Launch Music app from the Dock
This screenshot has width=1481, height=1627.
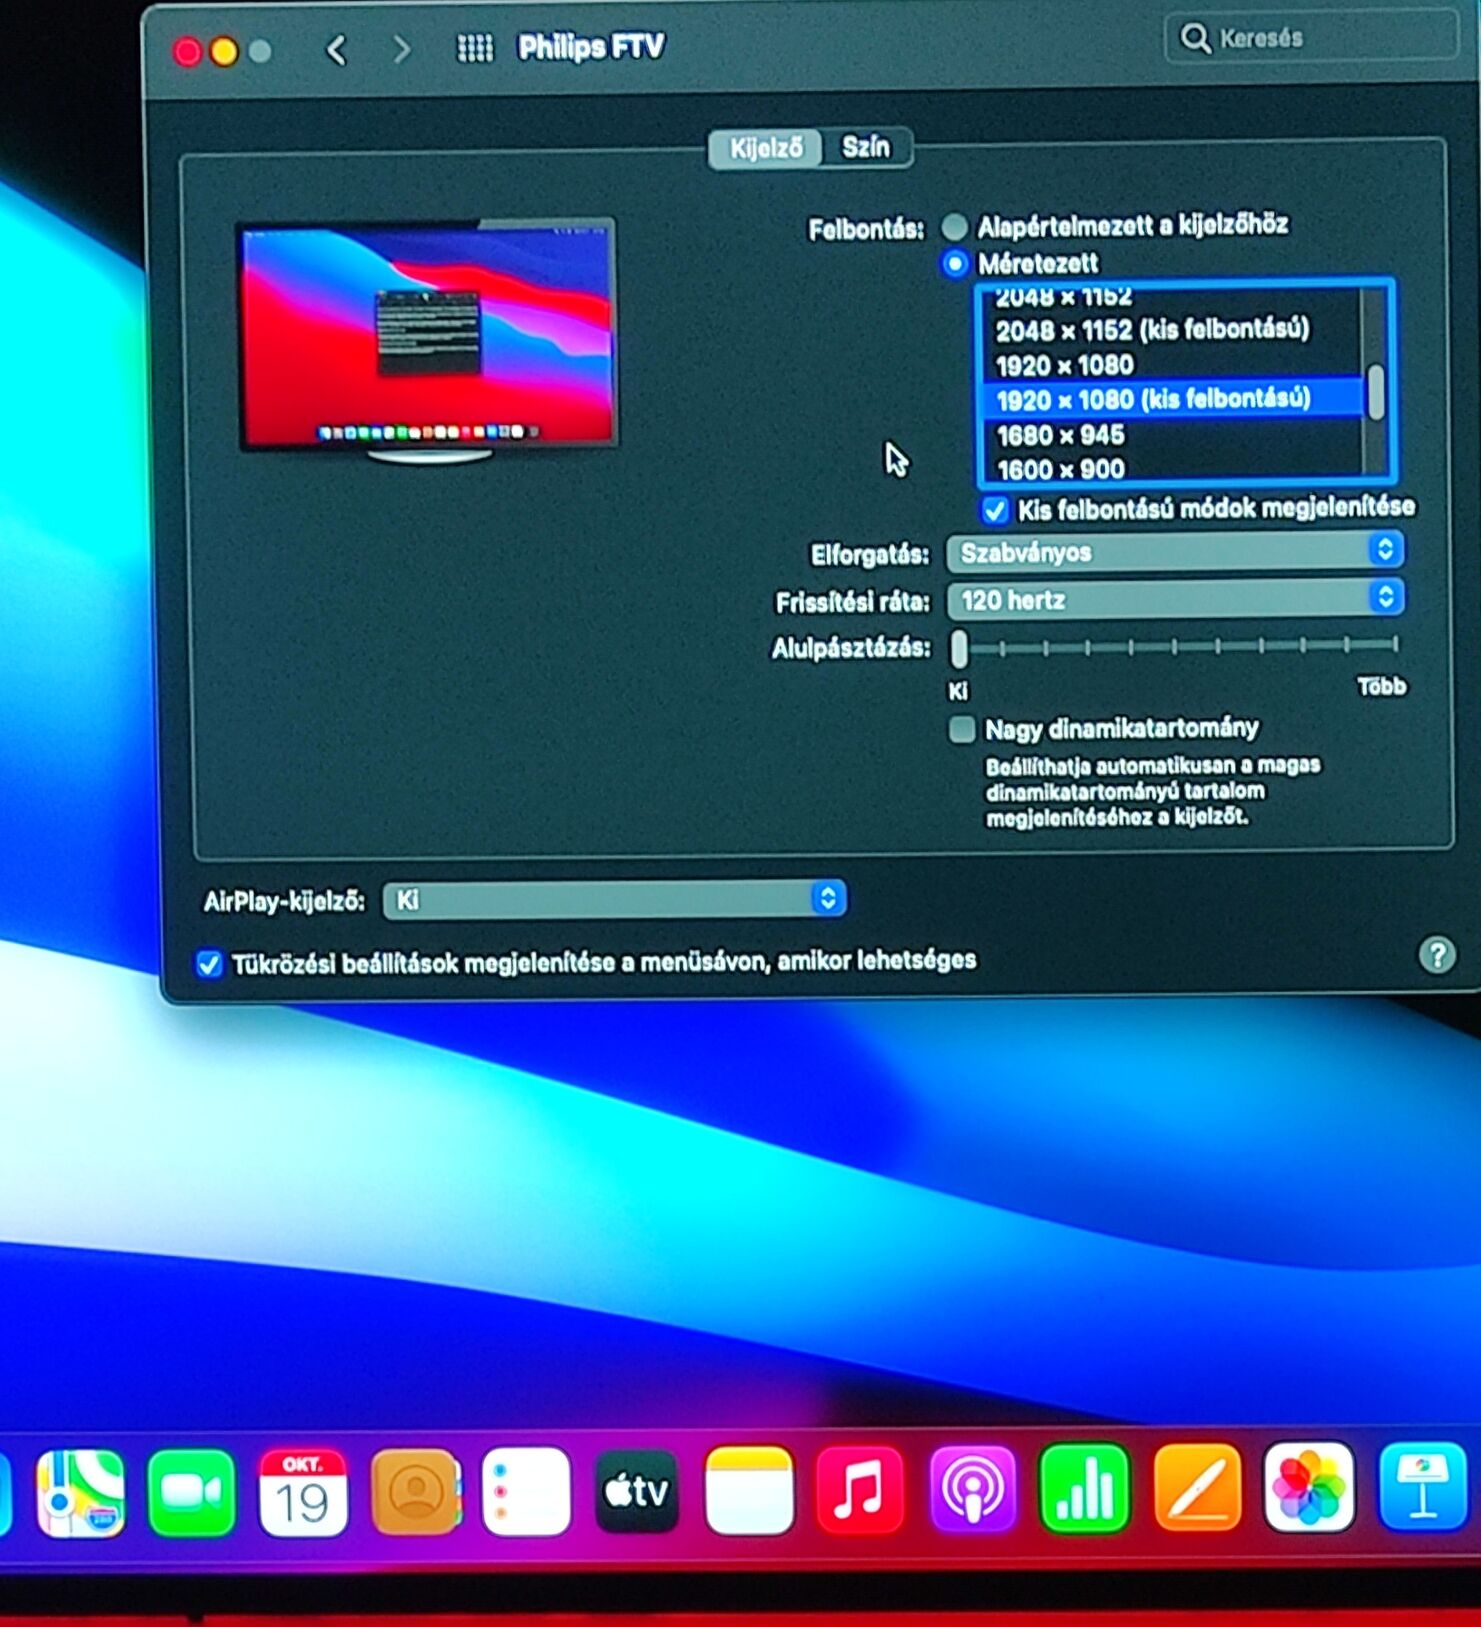tap(860, 1489)
